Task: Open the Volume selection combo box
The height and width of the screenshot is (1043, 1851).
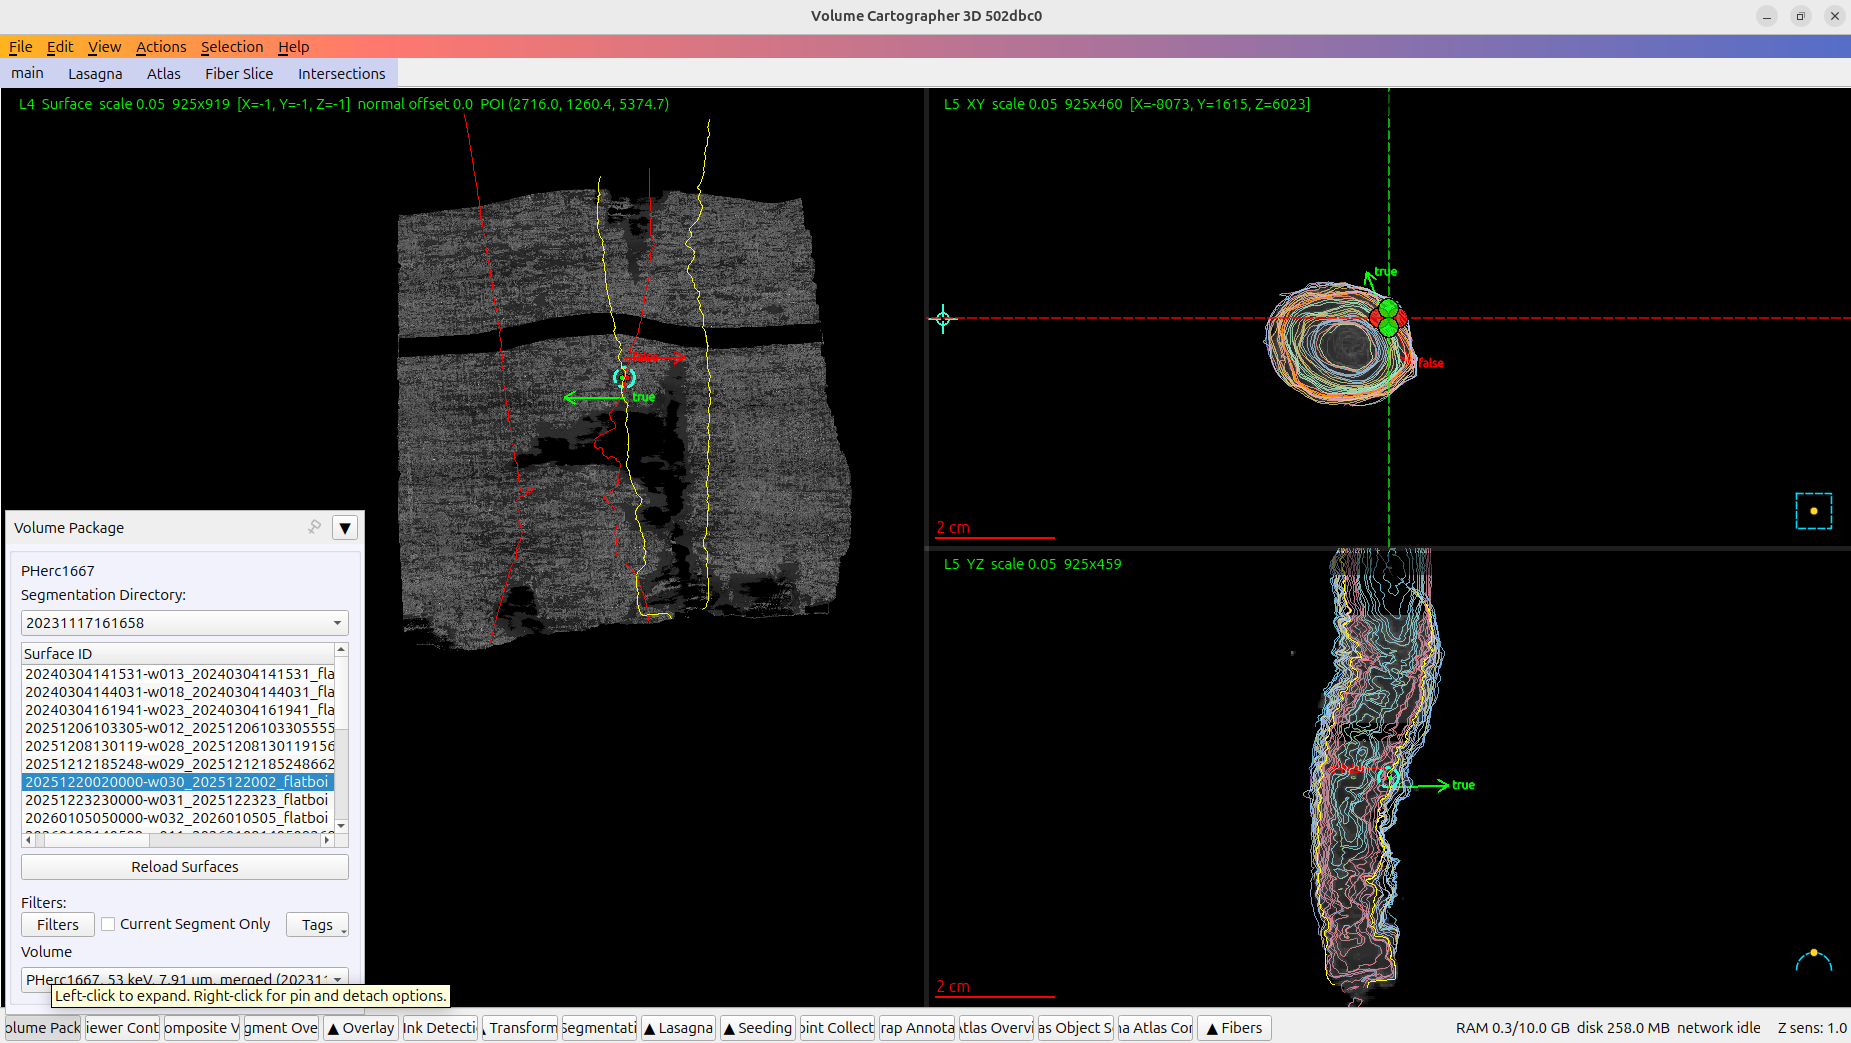Action: point(185,979)
